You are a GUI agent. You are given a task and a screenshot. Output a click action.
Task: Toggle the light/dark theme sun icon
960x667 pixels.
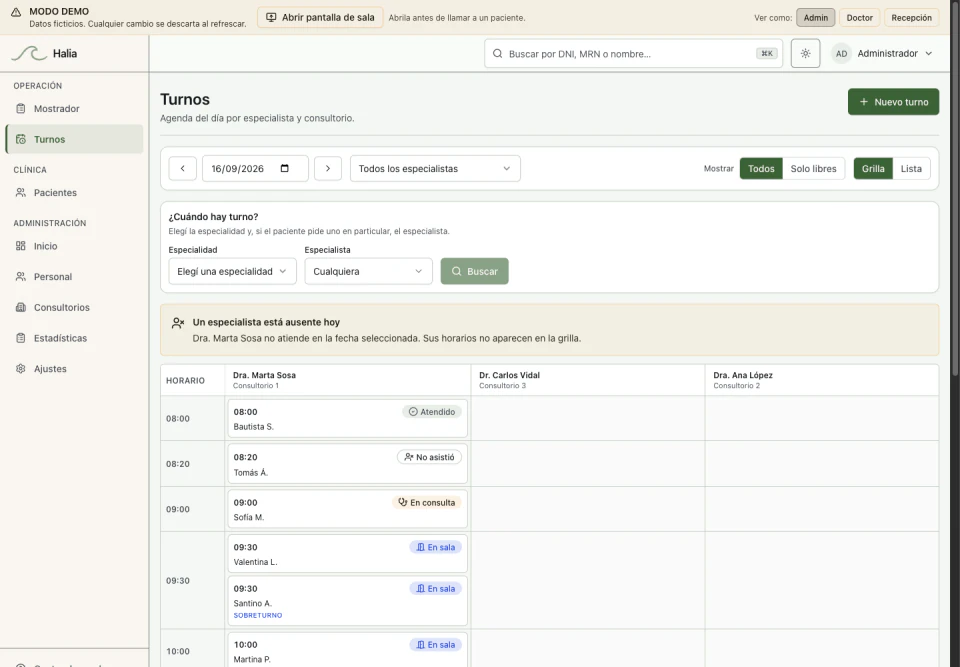[x=805, y=53]
